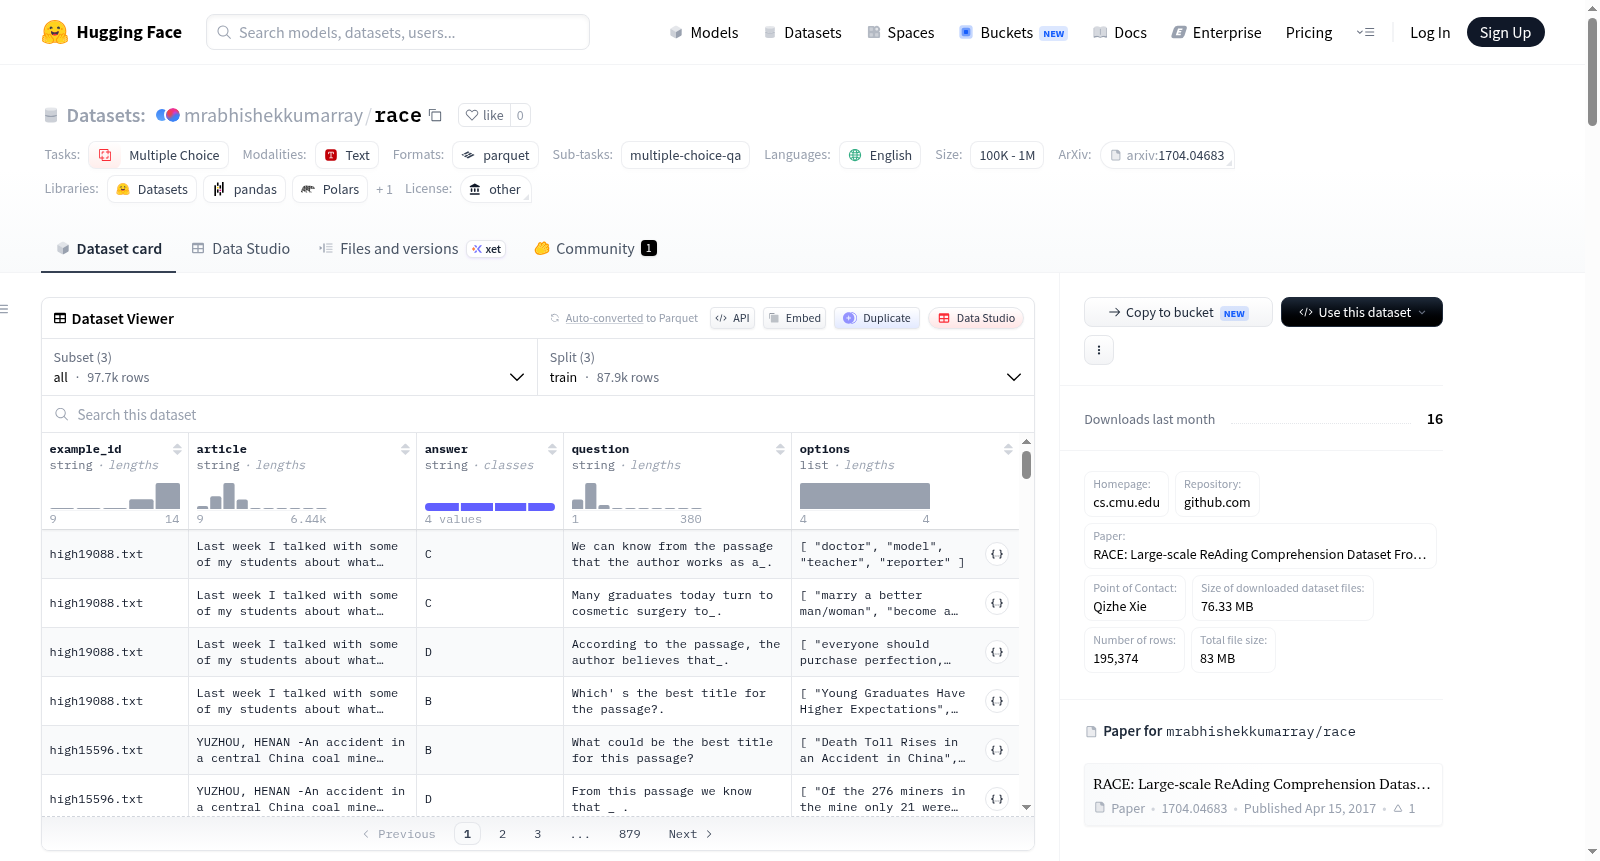Screen dimensions: 1600x861
Task: Go to Datasets in the top navigation
Action: pyautogui.click(x=802, y=32)
